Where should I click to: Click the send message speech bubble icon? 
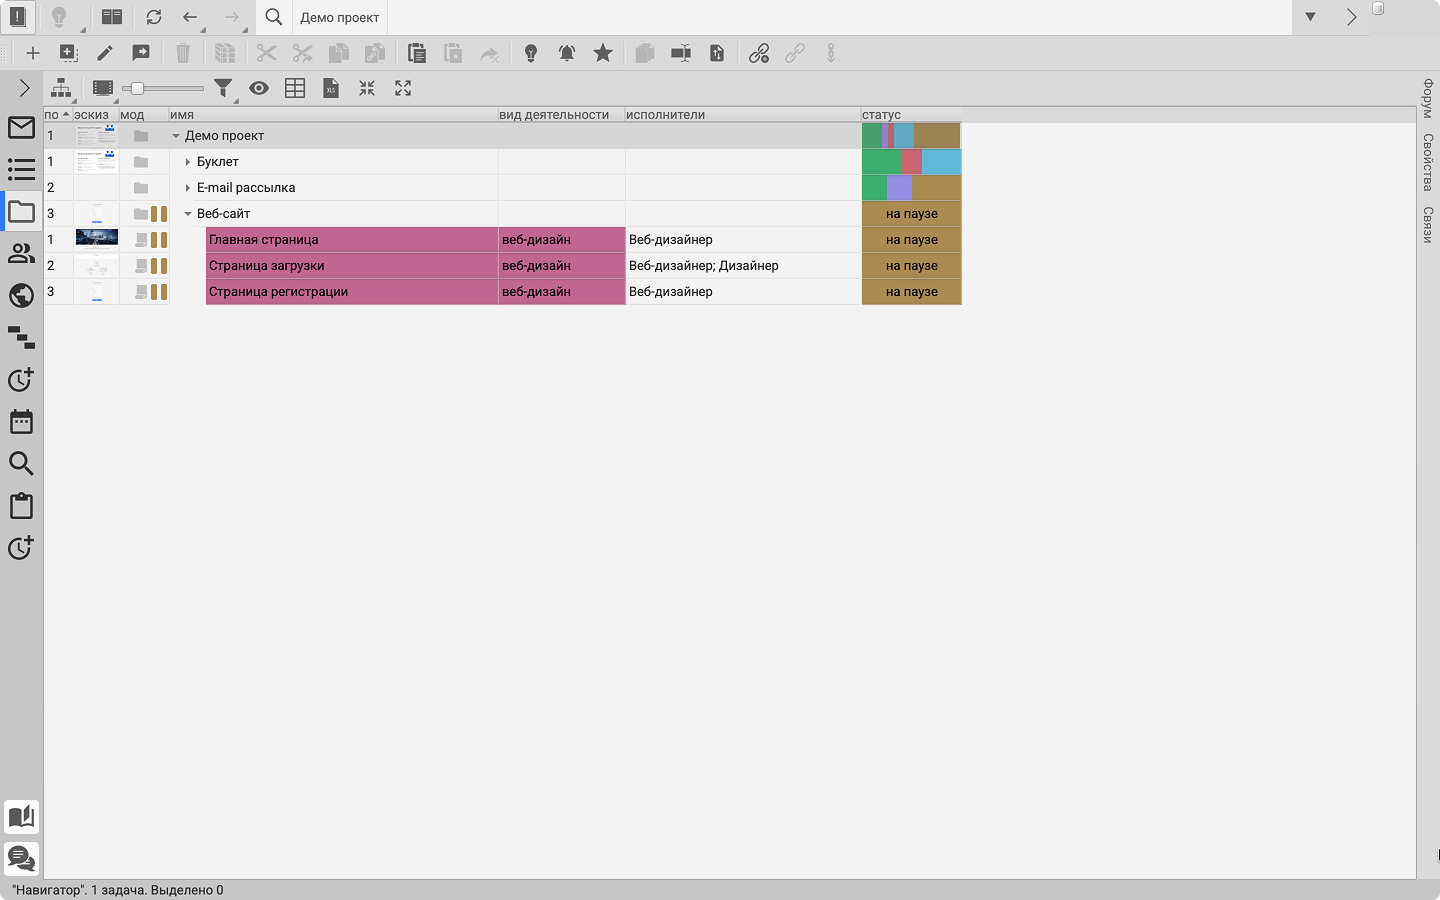click(x=141, y=54)
